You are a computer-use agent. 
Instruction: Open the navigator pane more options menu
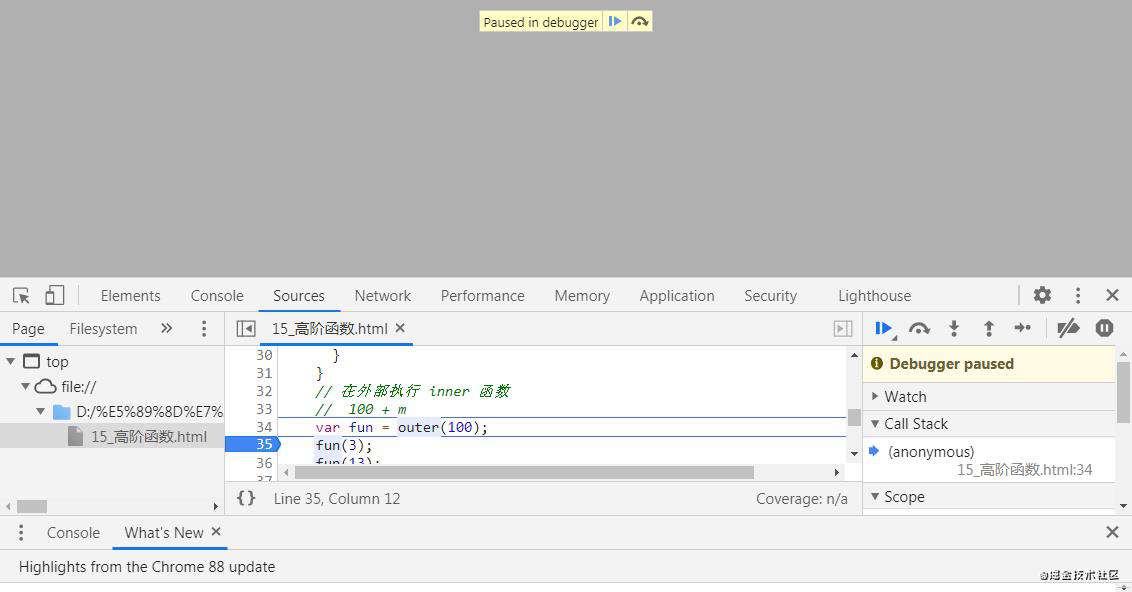point(204,329)
